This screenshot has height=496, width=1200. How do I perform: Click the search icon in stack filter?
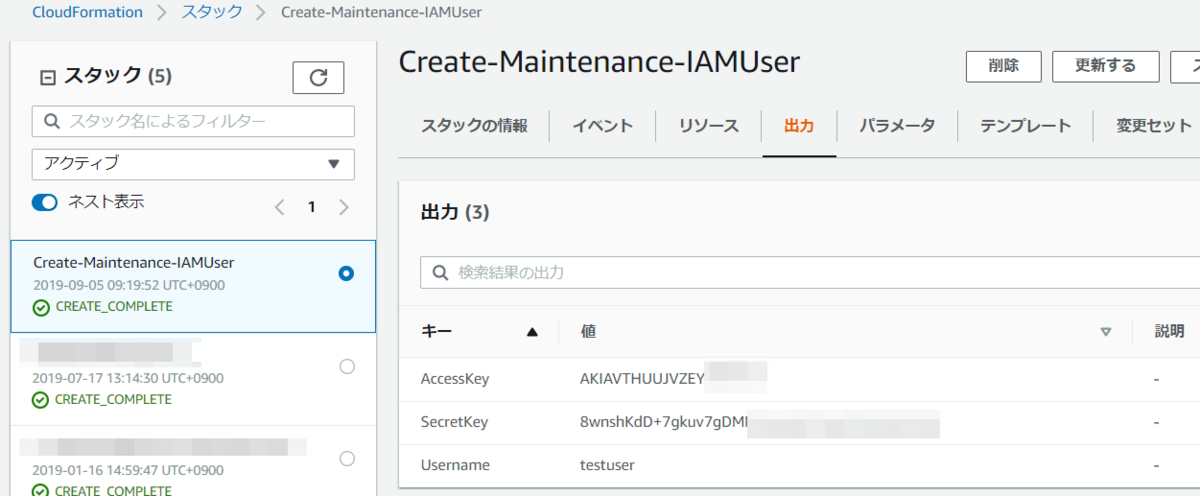click(x=52, y=122)
